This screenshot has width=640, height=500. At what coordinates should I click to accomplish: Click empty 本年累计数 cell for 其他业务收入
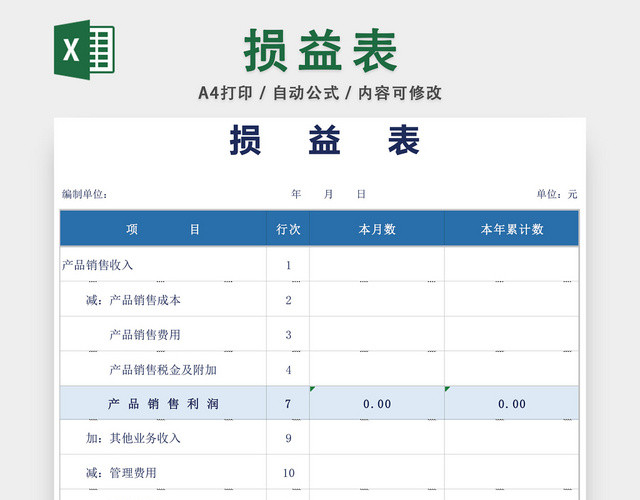coord(512,437)
